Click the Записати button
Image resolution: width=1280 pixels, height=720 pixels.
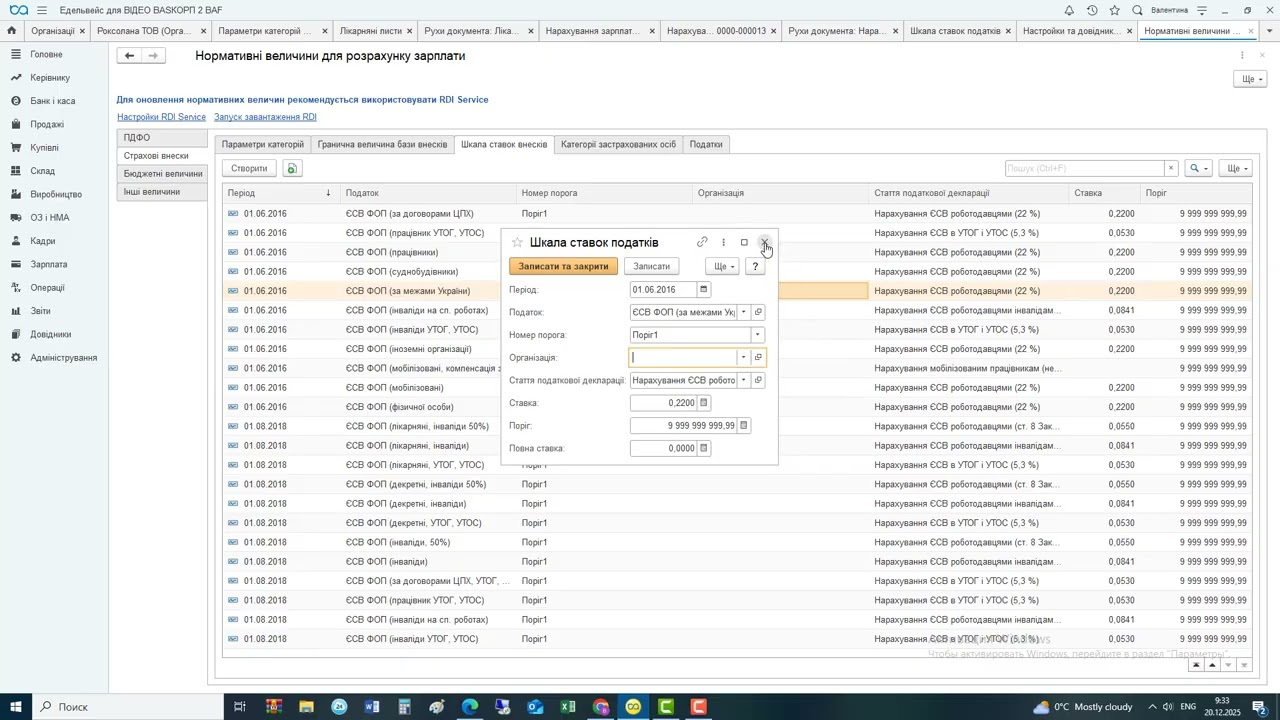click(652, 266)
